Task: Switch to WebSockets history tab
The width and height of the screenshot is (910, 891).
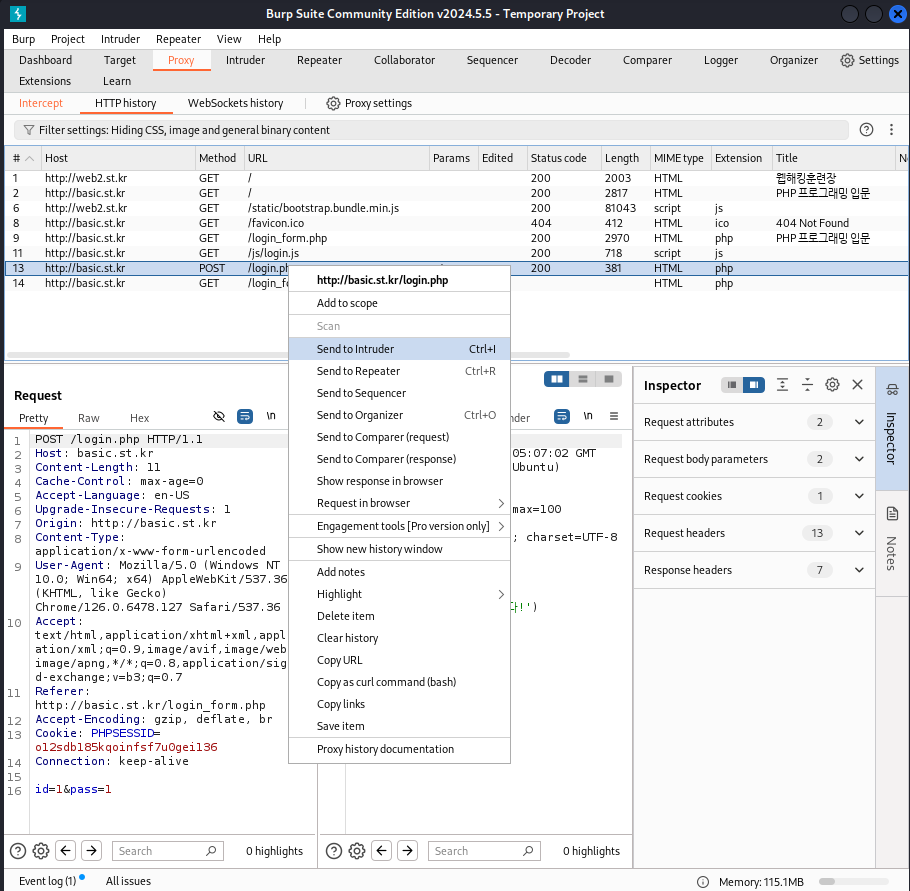Action: coord(235,103)
